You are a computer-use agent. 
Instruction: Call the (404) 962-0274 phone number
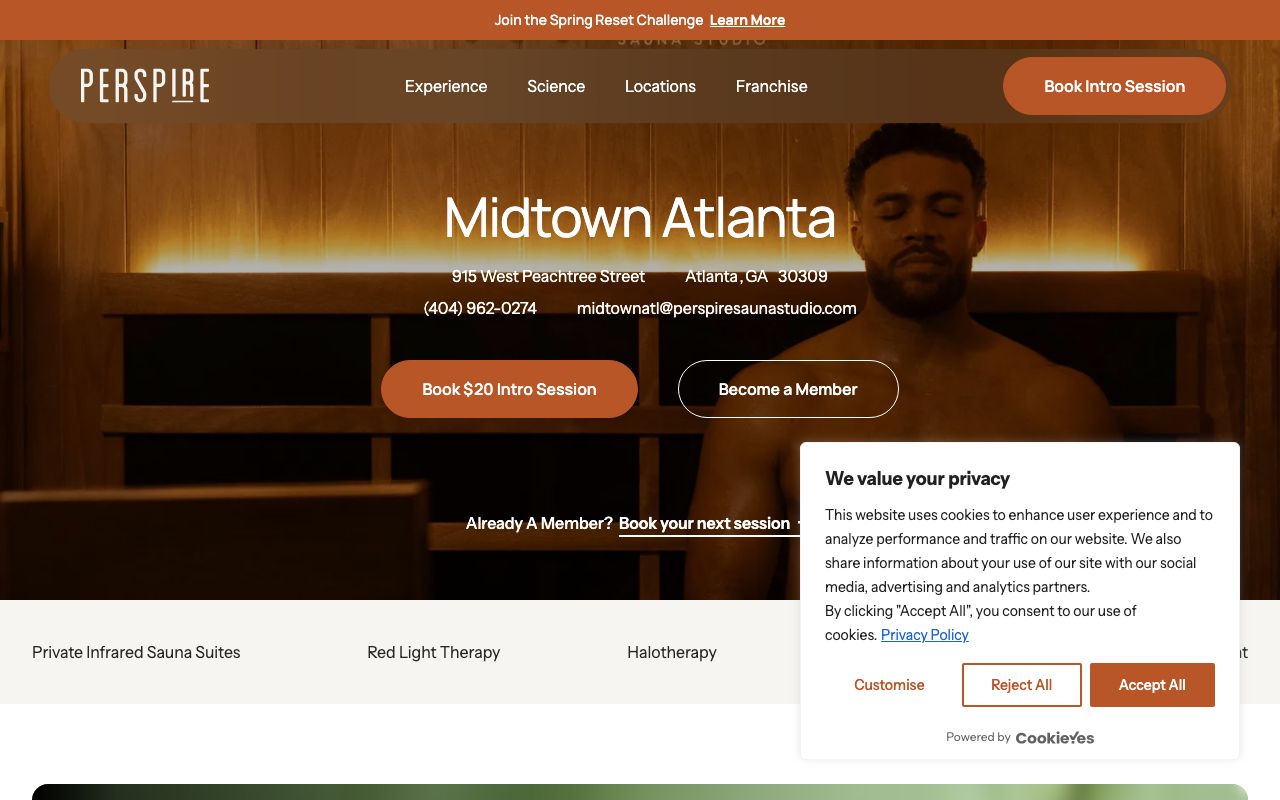[480, 308]
